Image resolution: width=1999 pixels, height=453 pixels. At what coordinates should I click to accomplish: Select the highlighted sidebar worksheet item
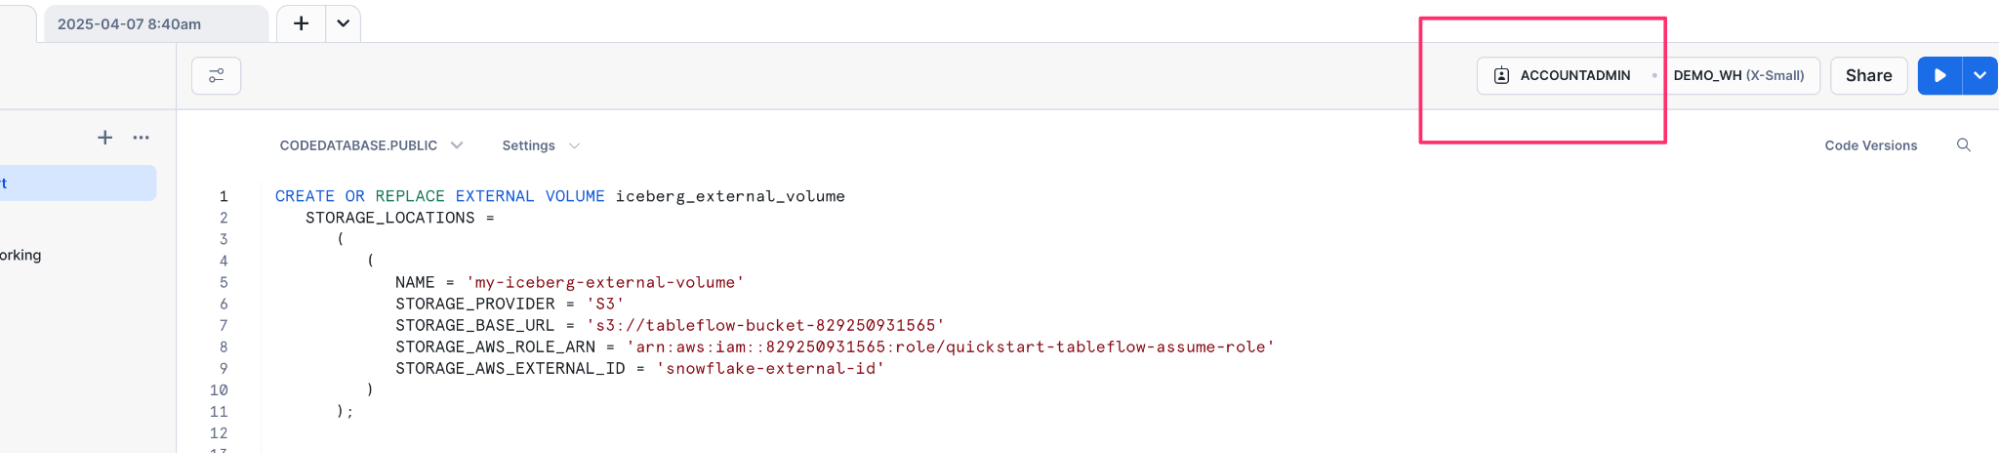[75, 183]
